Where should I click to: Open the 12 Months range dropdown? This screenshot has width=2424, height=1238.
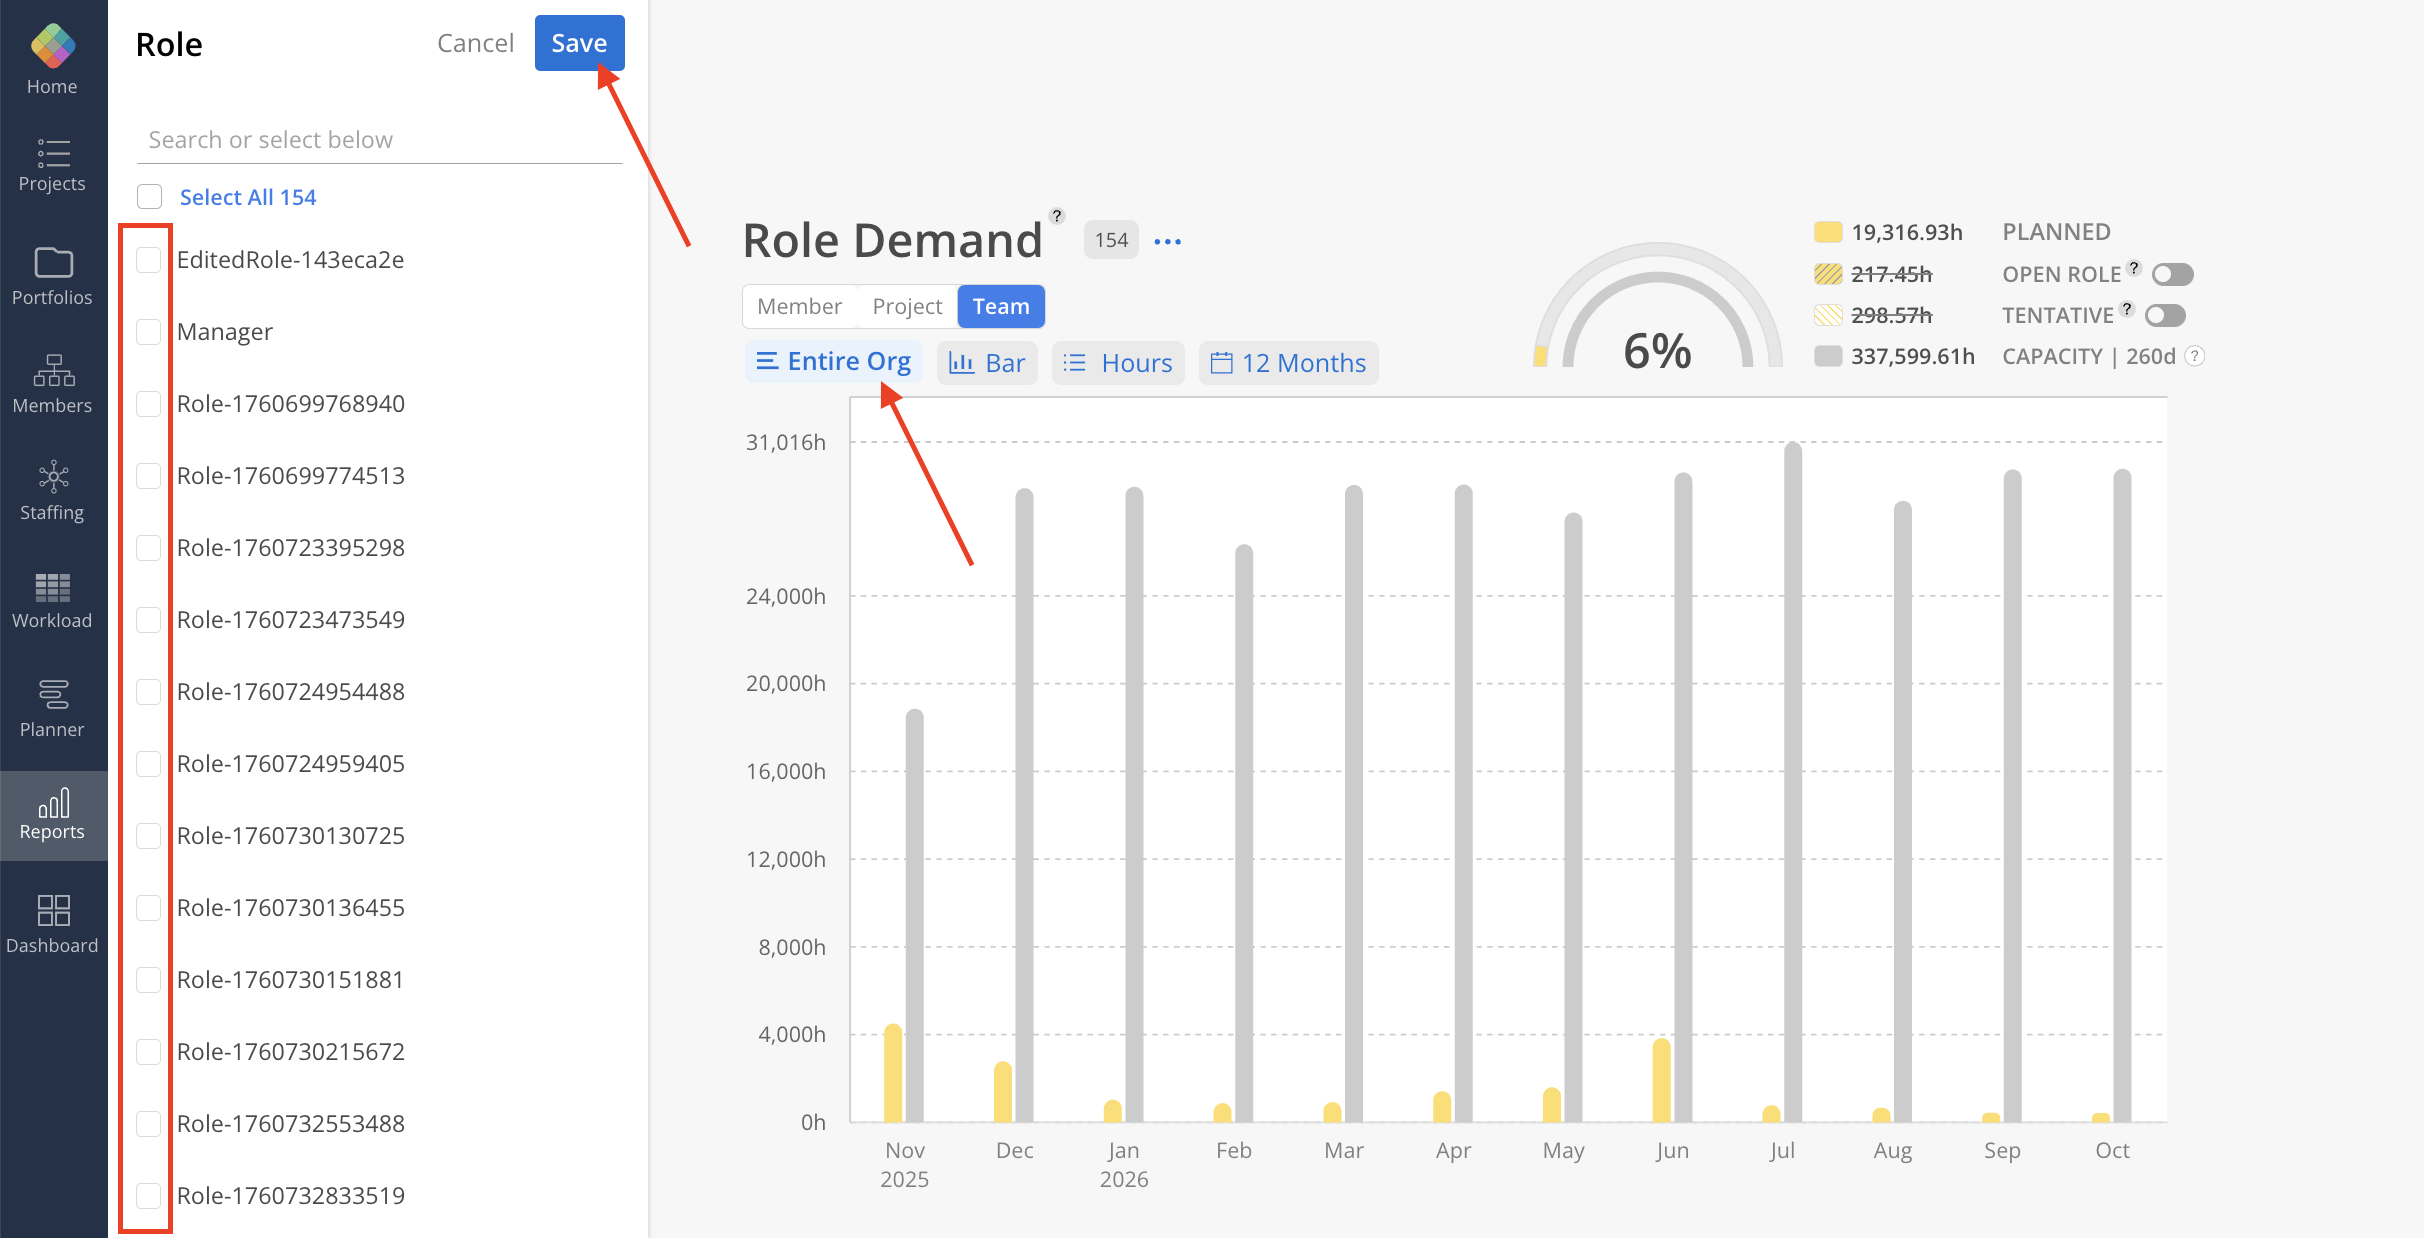[1288, 363]
